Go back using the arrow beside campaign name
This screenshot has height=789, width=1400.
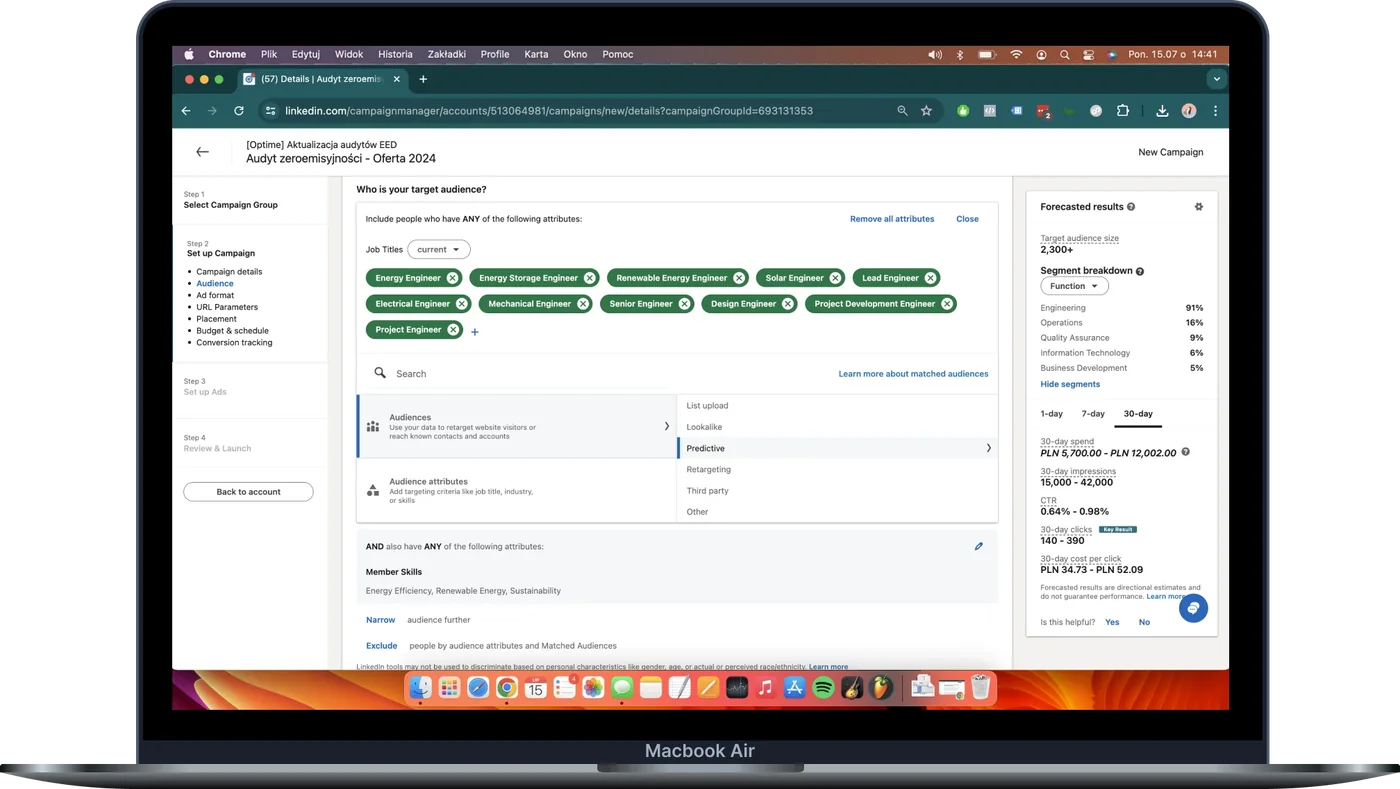(202, 152)
